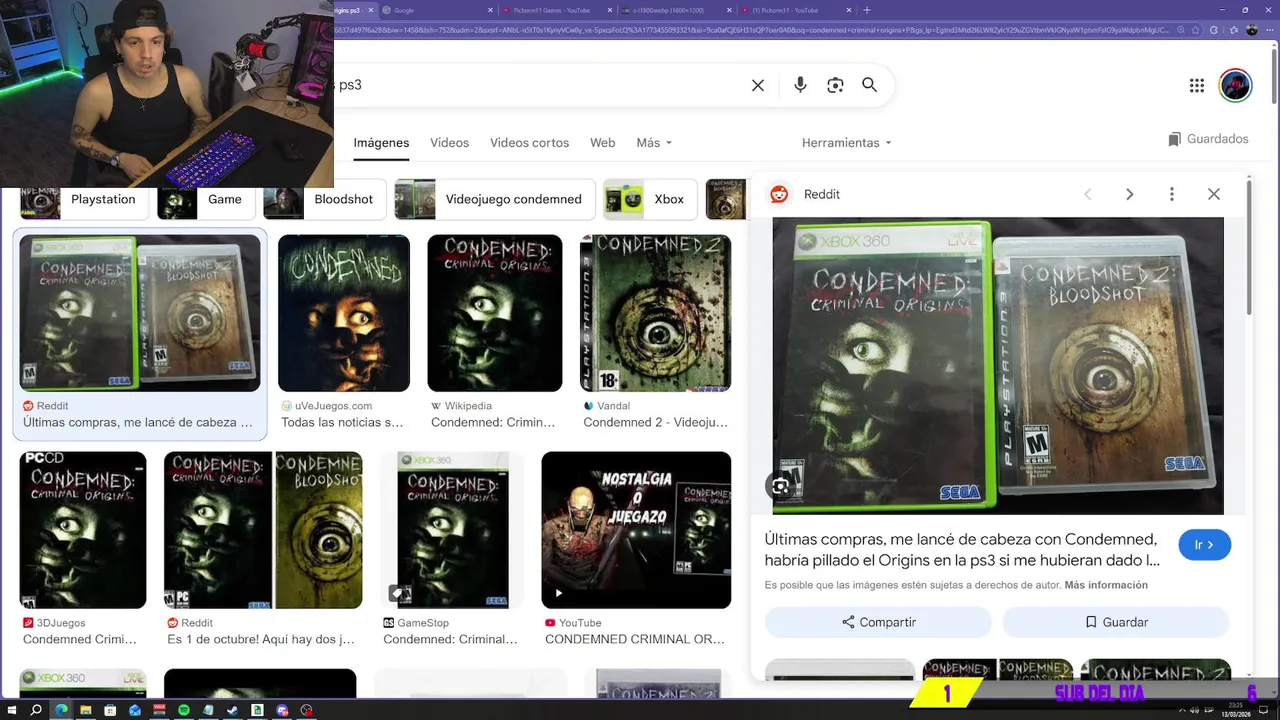Open Windows taskbar search
Viewport: 1280px width, 720px height.
36,710
